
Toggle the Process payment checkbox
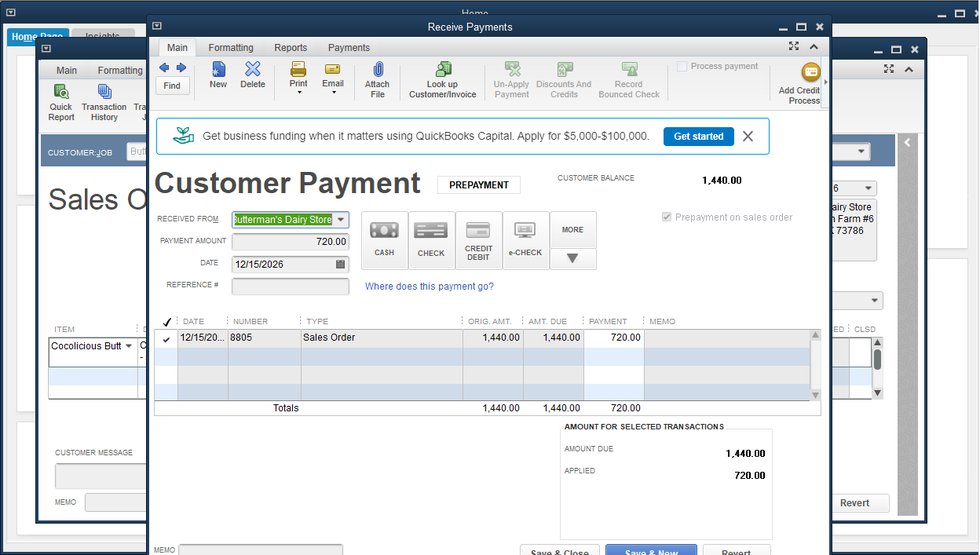(683, 67)
